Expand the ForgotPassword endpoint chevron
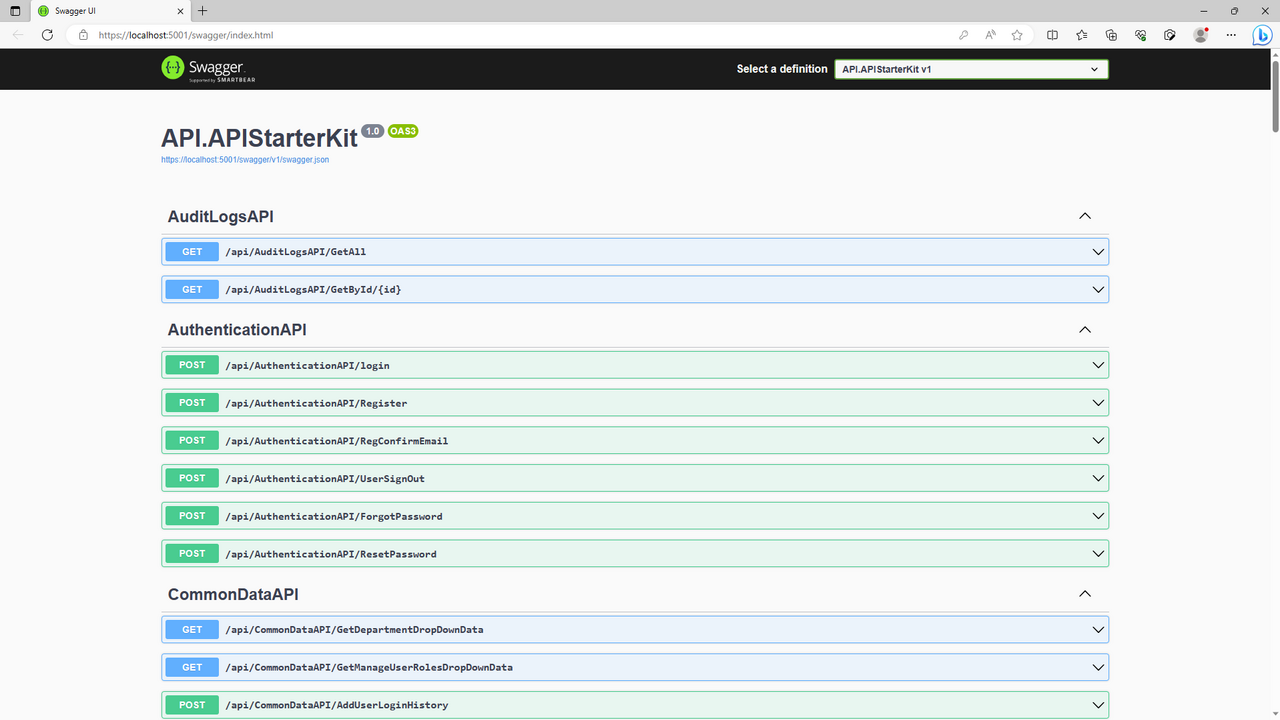The image size is (1280, 720). tap(1098, 517)
